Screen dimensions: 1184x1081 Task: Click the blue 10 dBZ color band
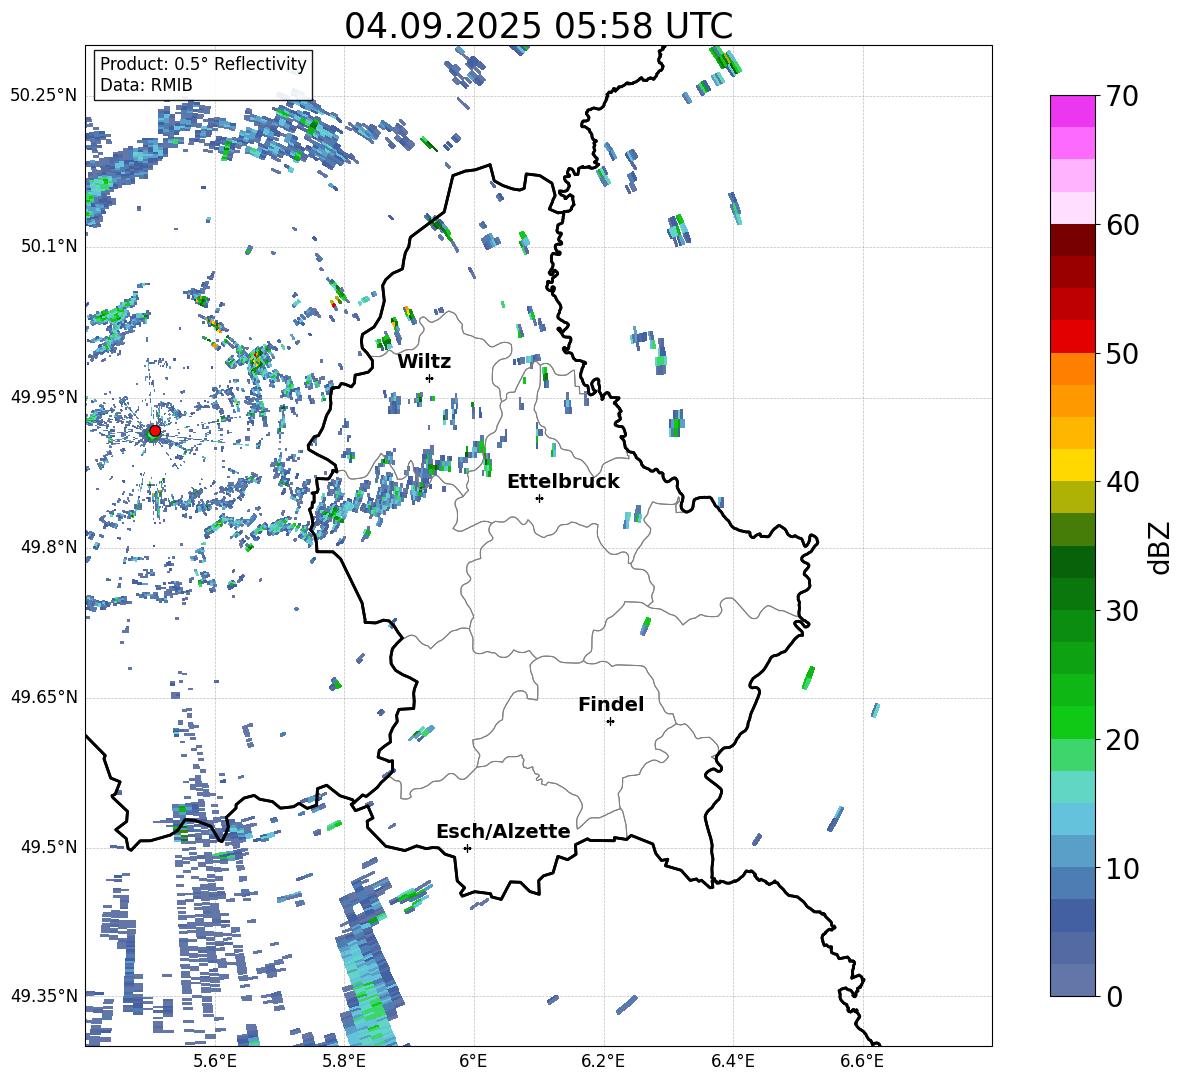1072,851
